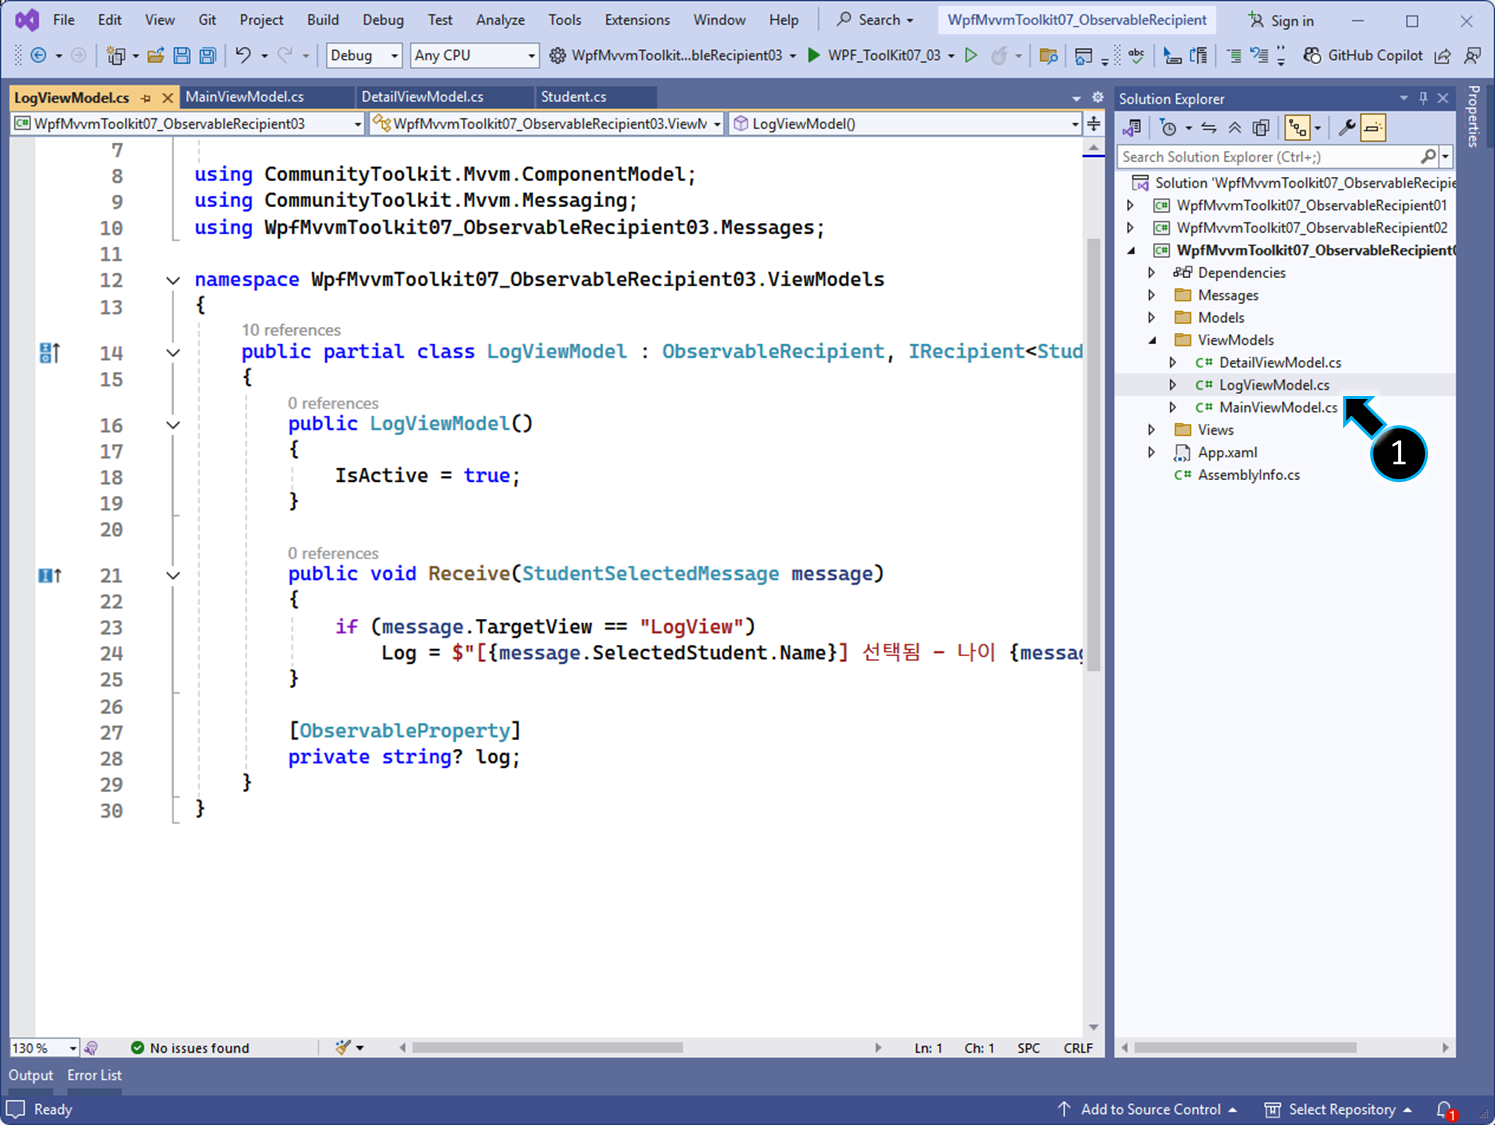Image resolution: width=1495 pixels, height=1125 pixels.
Task: Open the Debug menu
Action: 383,20
